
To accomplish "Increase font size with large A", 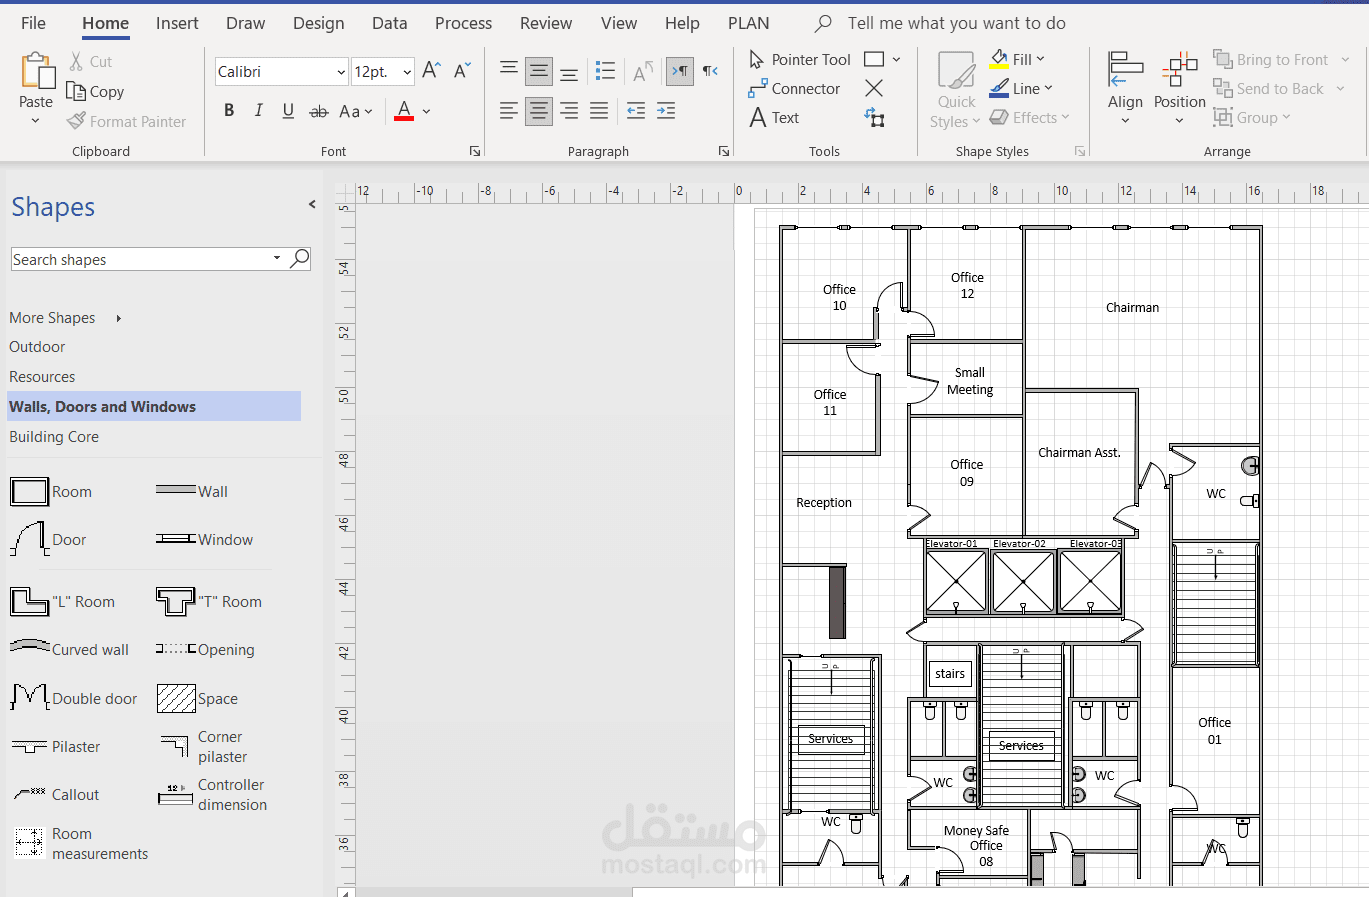I will tap(432, 70).
